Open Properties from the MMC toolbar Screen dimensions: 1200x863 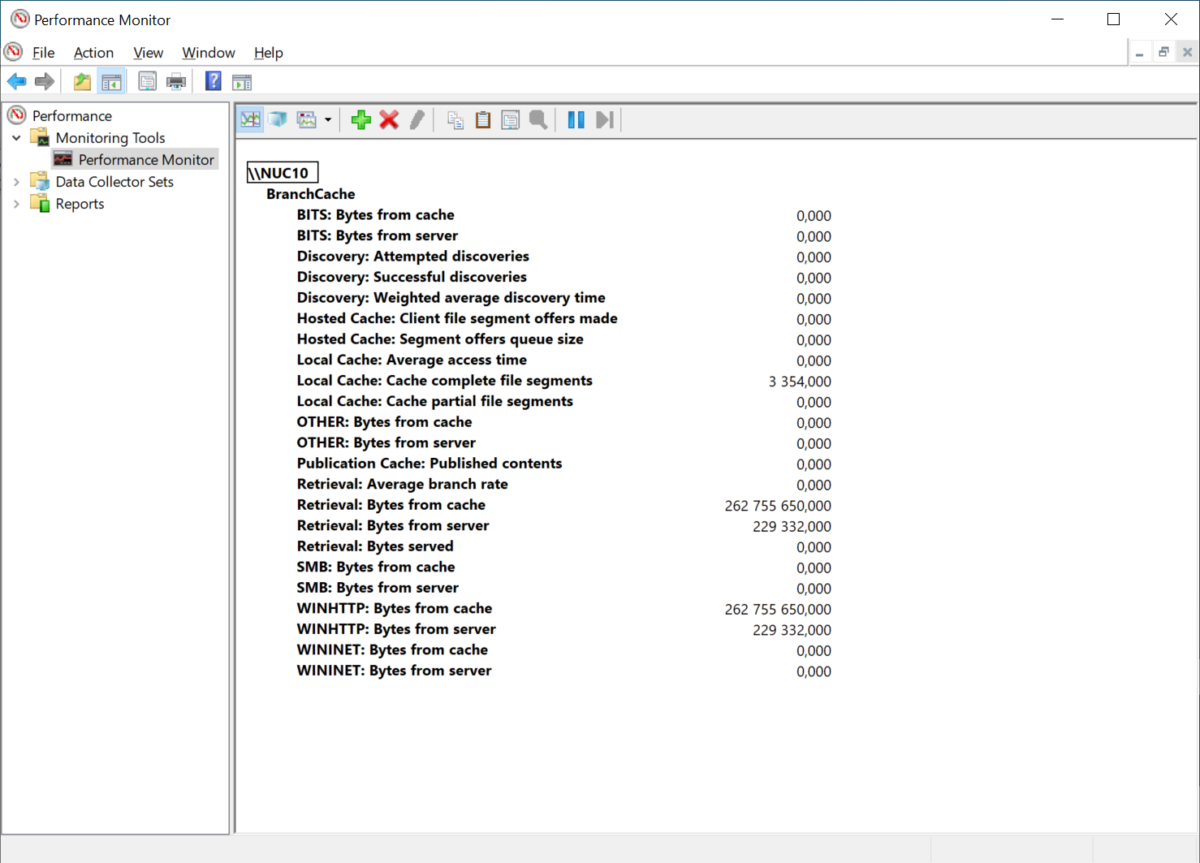tap(148, 82)
